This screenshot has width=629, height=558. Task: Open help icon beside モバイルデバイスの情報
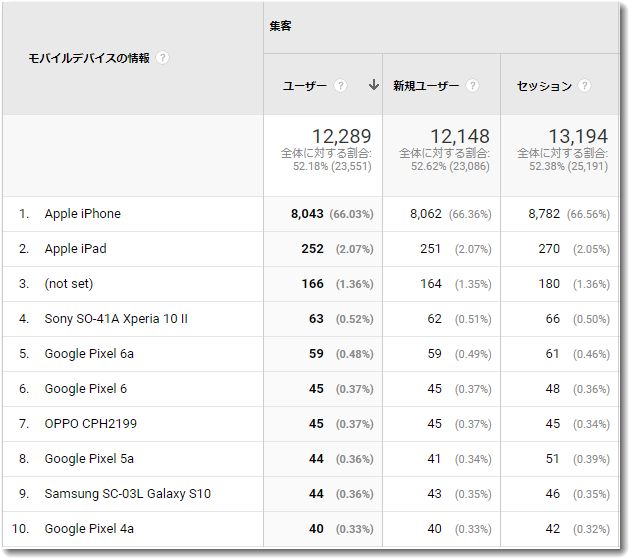[x=162, y=58]
